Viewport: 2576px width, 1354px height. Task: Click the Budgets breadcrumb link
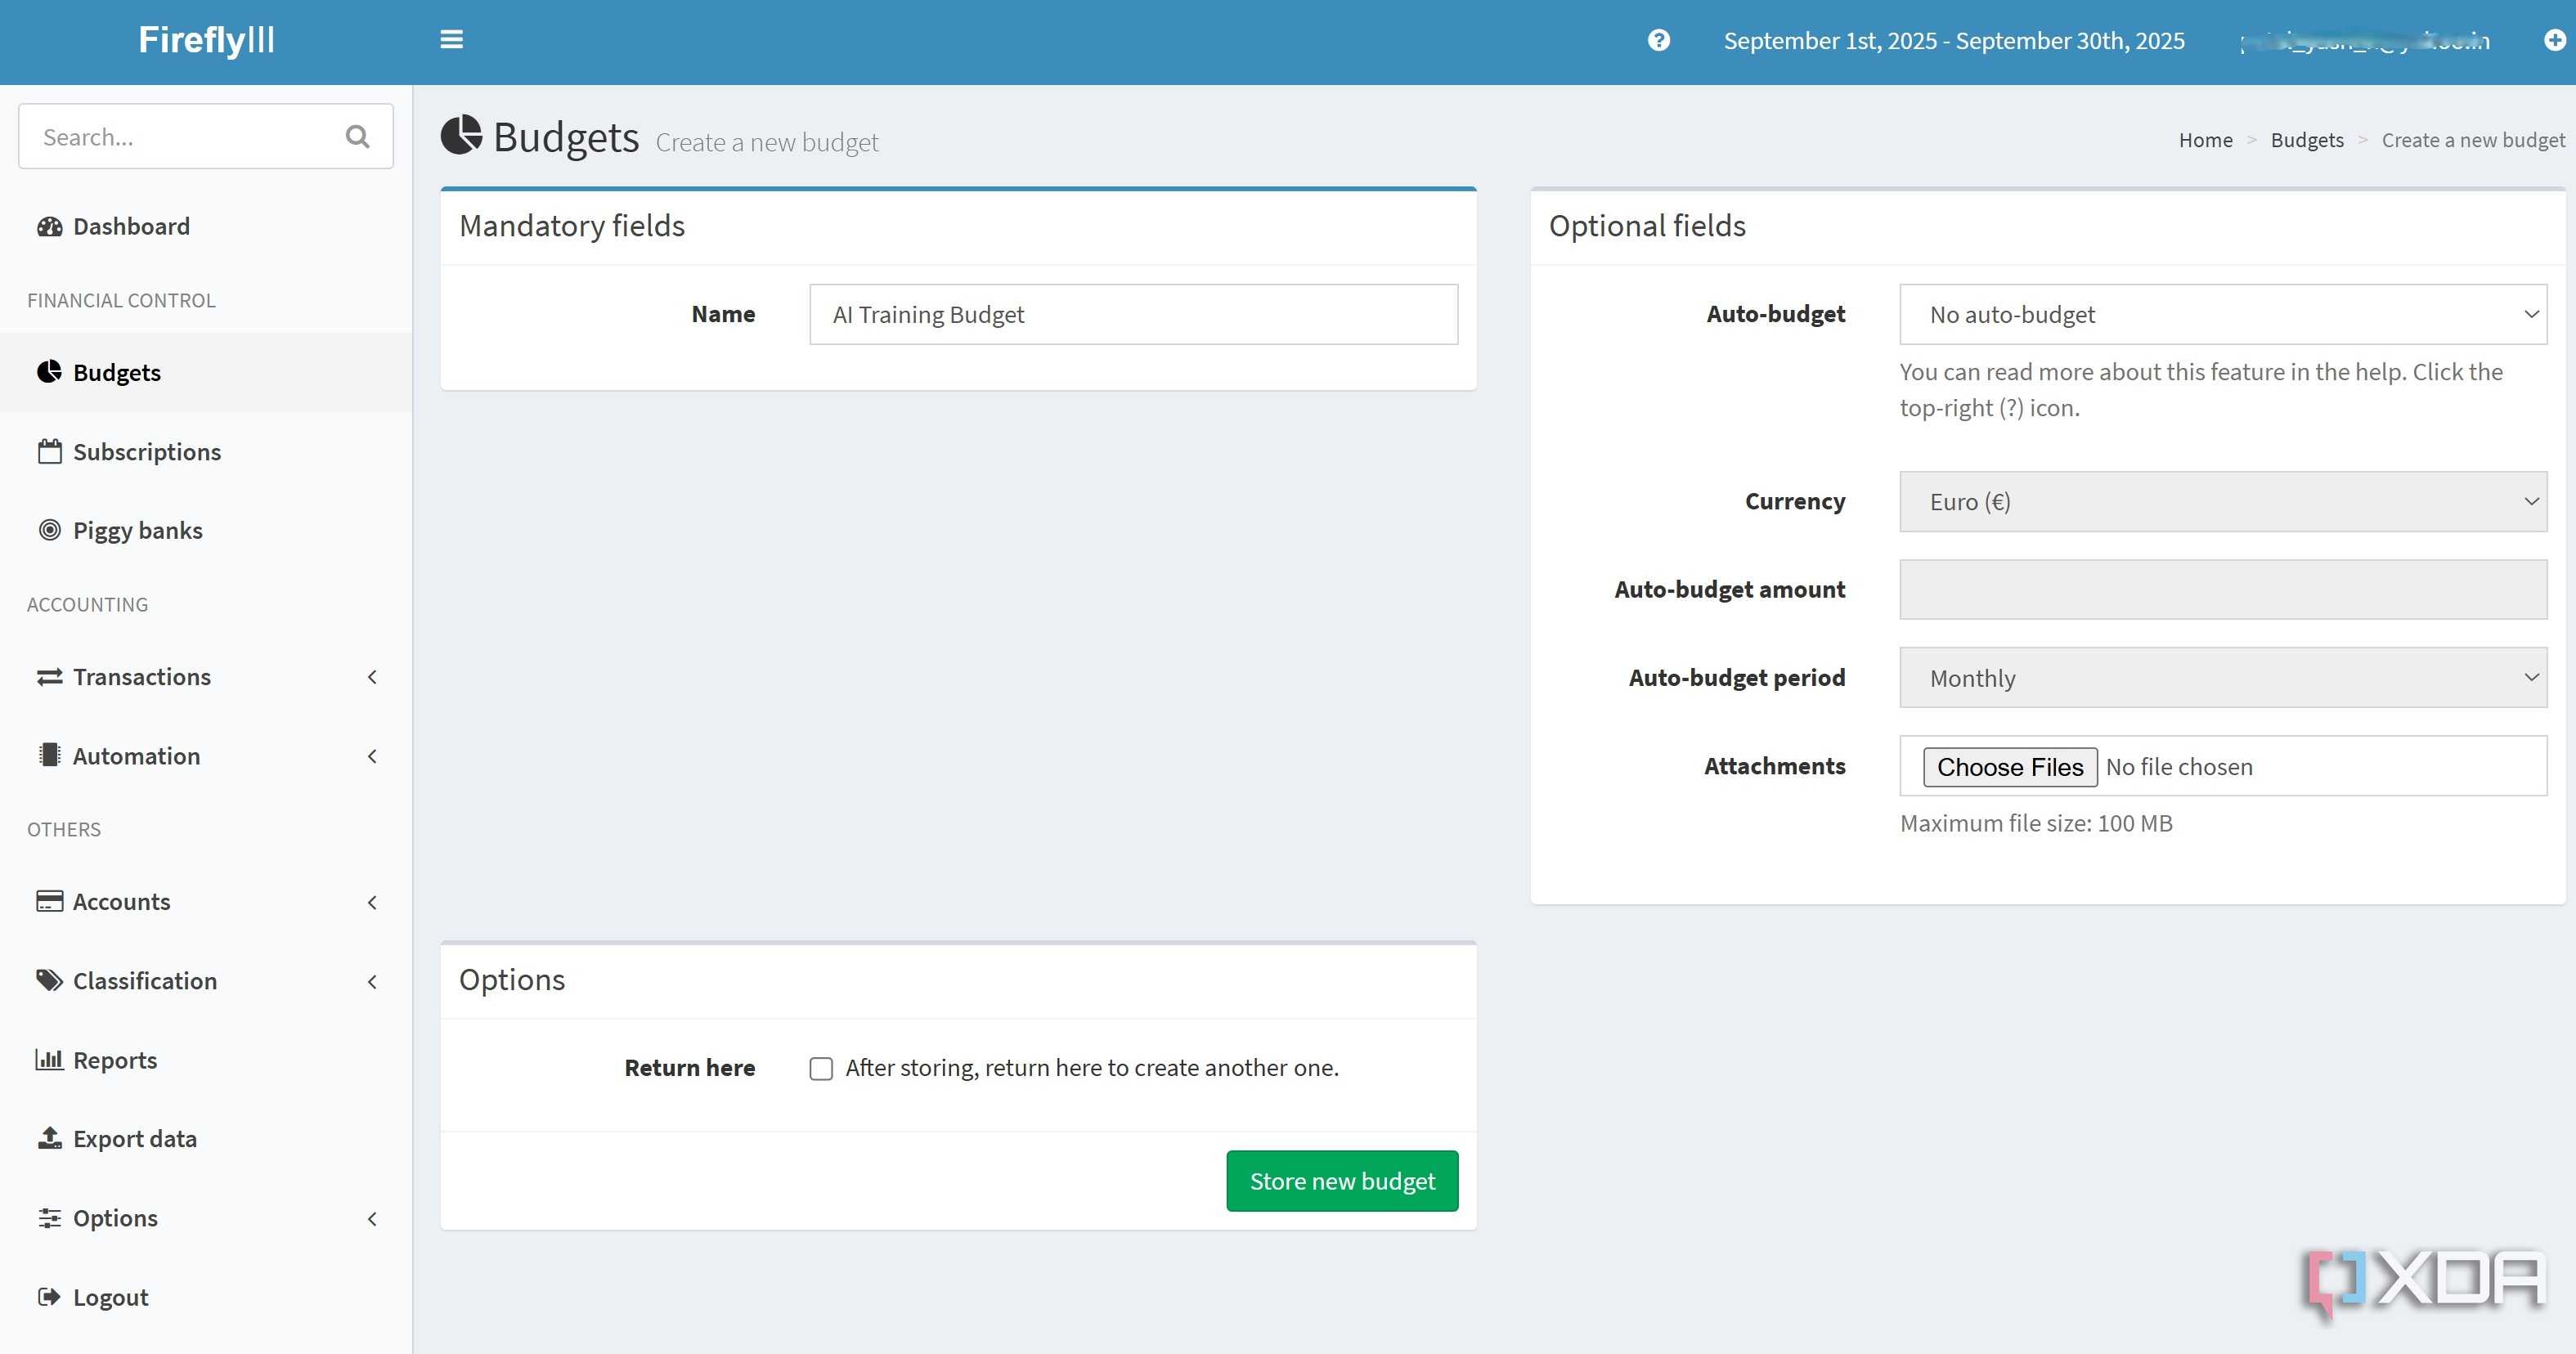[x=2306, y=140]
